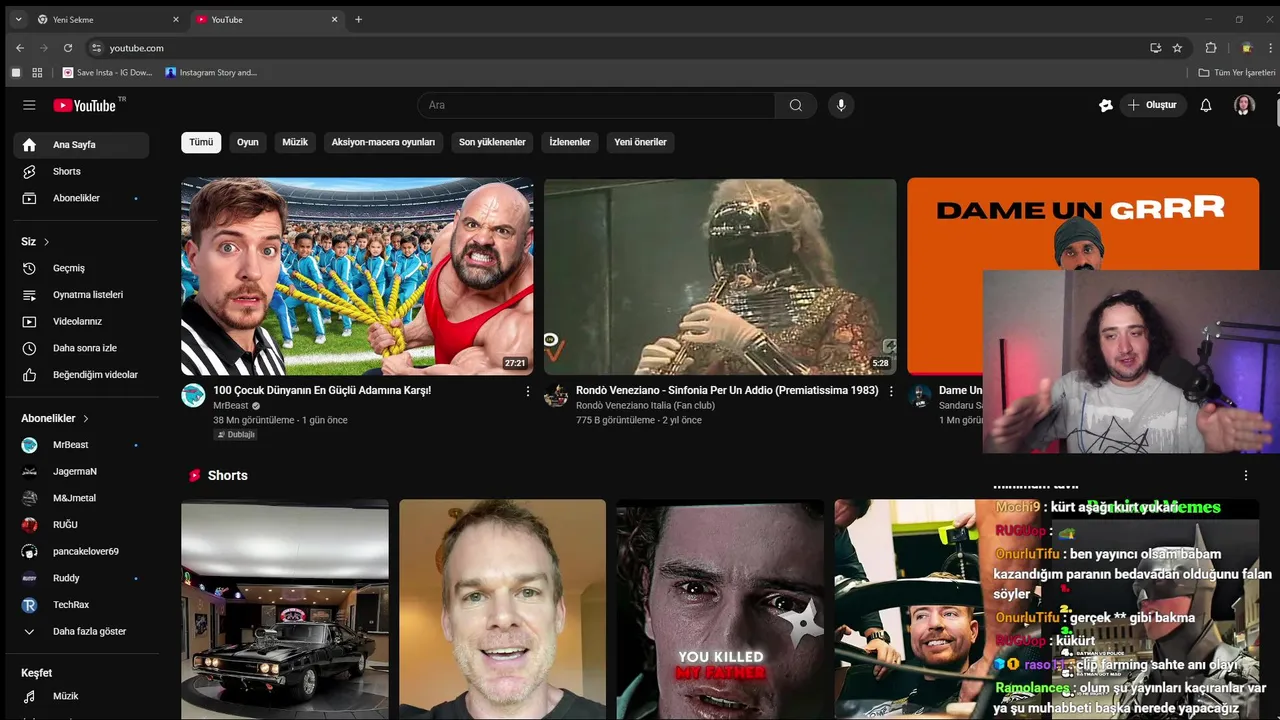Open the YouTube hamburger guide menu
This screenshot has height=720, width=1280.
(x=29, y=105)
